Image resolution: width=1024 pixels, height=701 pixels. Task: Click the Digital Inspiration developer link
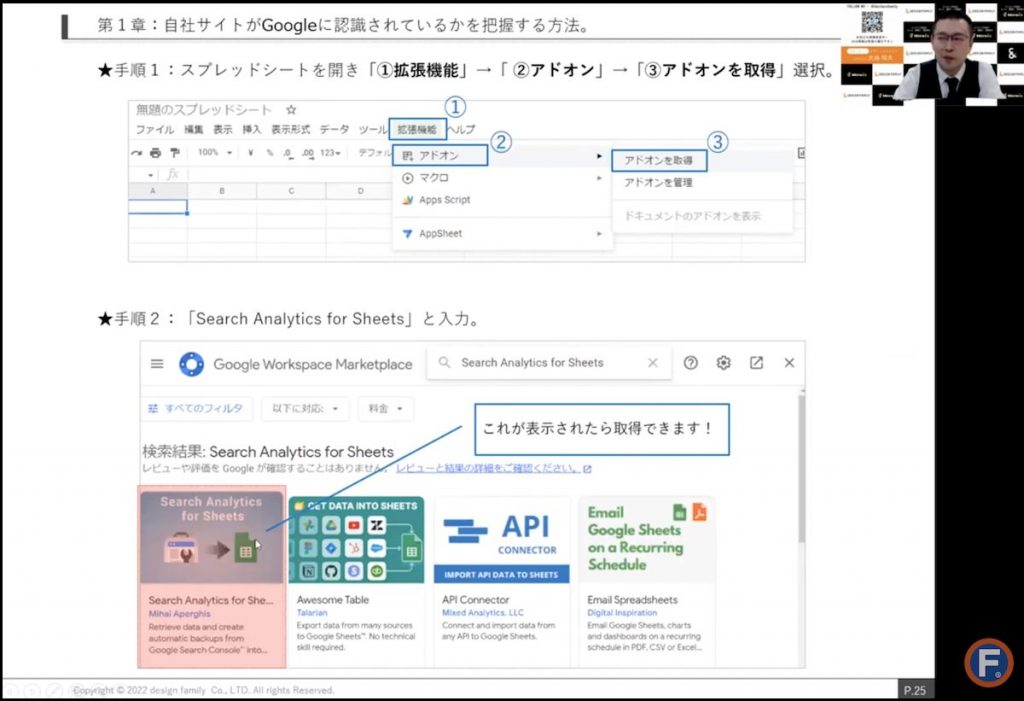622,613
